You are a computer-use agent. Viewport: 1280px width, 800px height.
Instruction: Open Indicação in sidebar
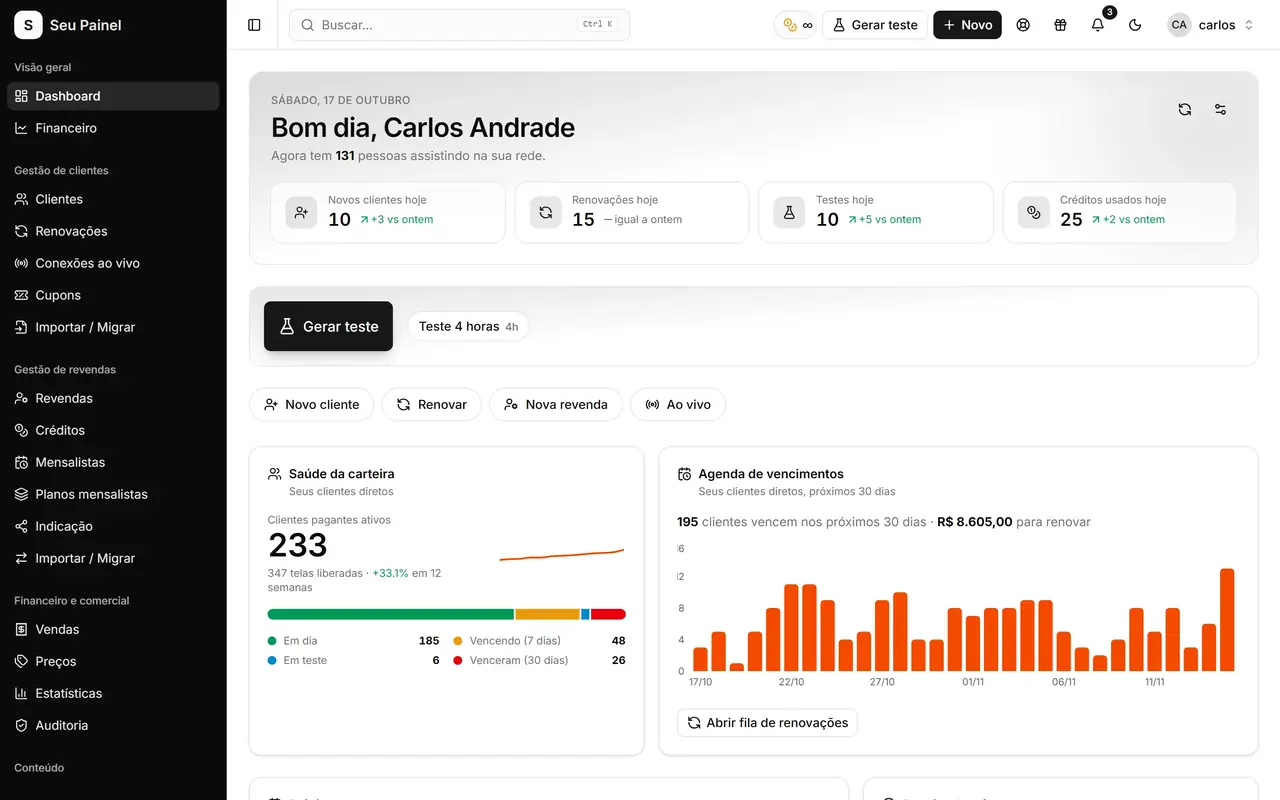click(x=113, y=526)
